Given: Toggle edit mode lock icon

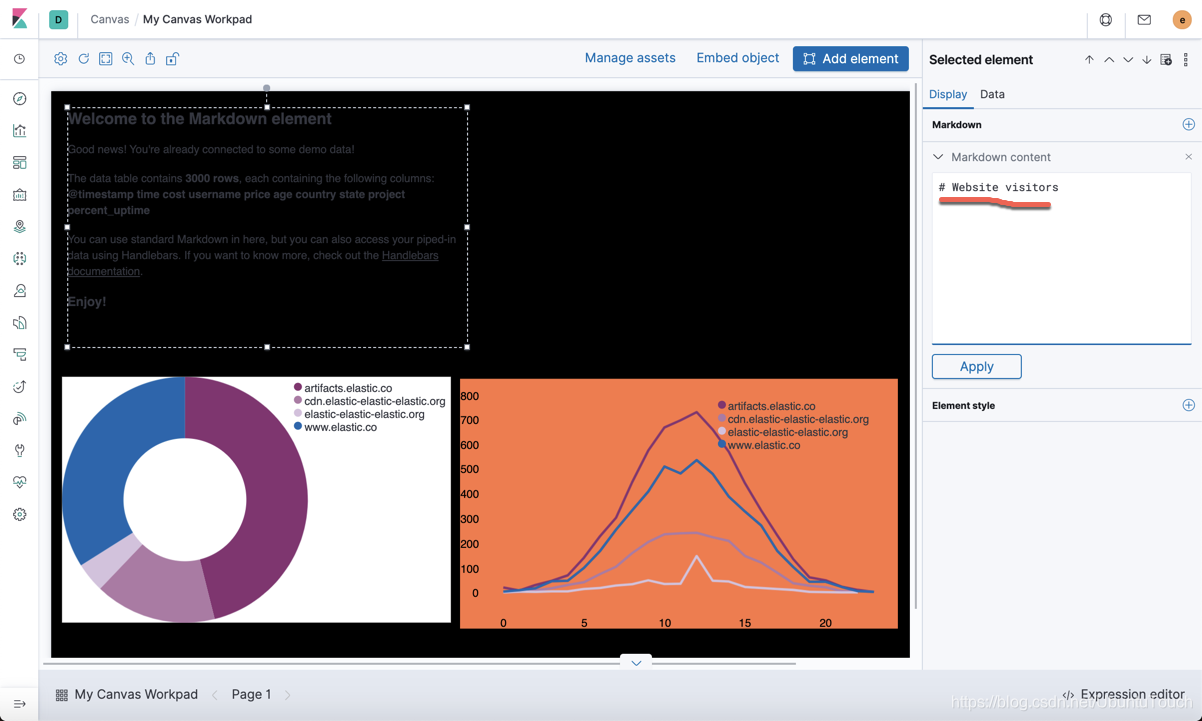Looking at the screenshot, I should [172, 59].
